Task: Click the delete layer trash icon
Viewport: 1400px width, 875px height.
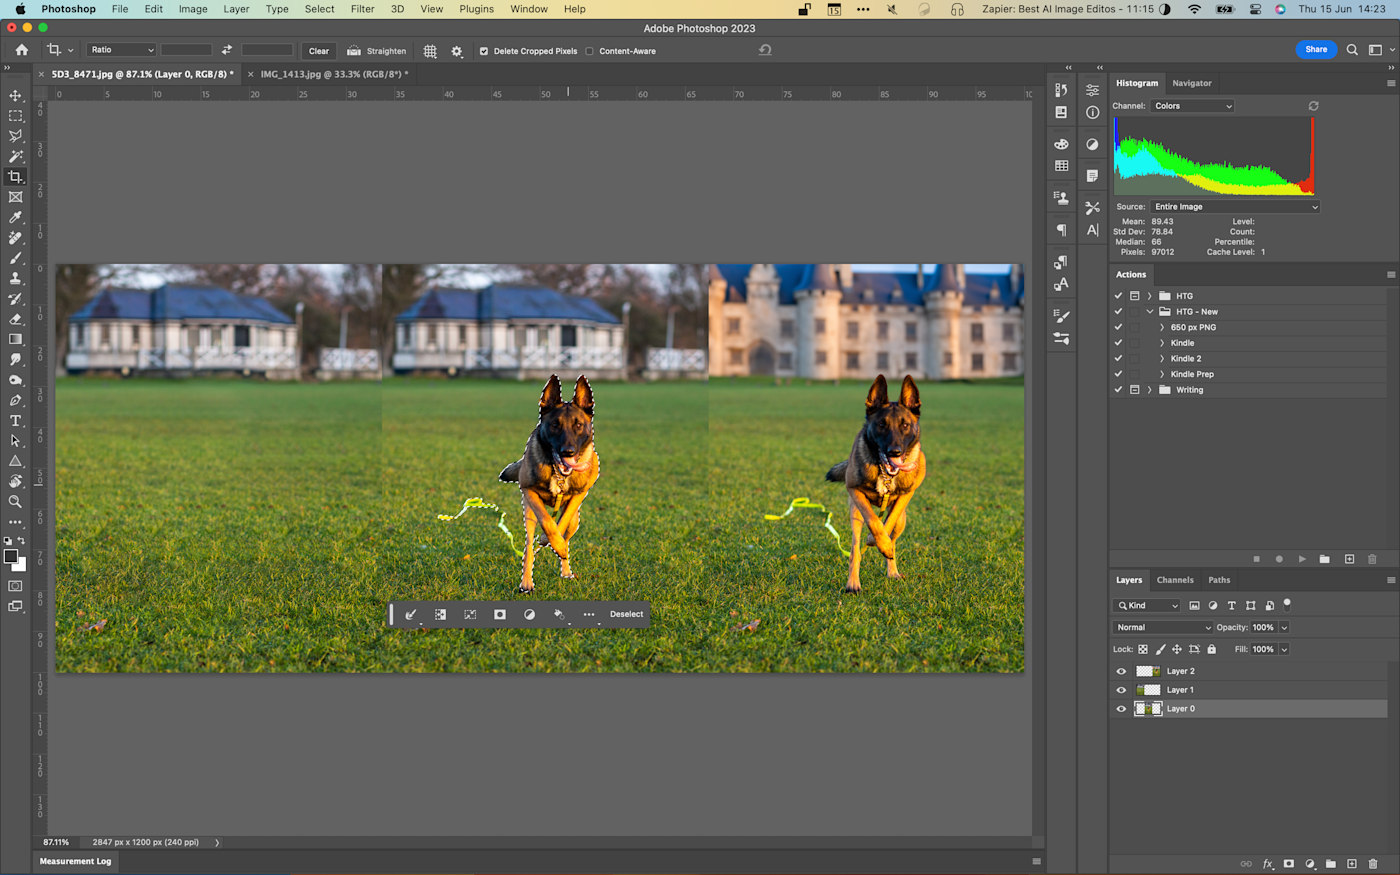Action: (1373, 864)
